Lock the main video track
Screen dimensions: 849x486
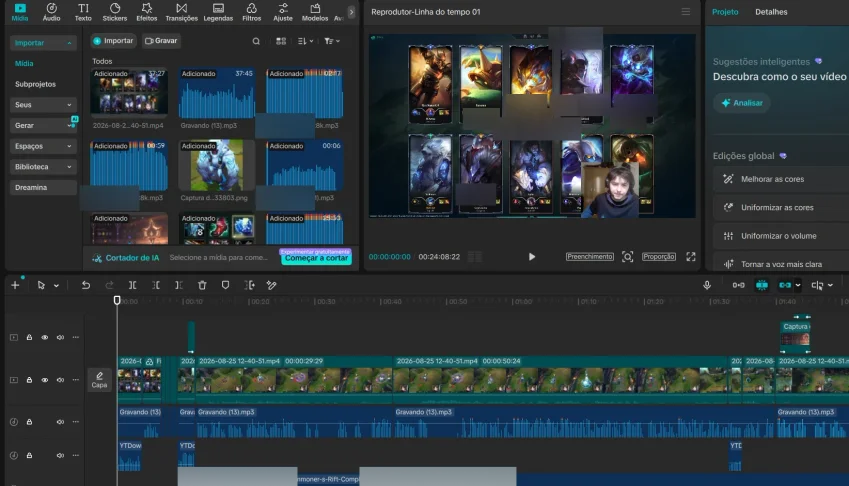[x=29, y=380]
